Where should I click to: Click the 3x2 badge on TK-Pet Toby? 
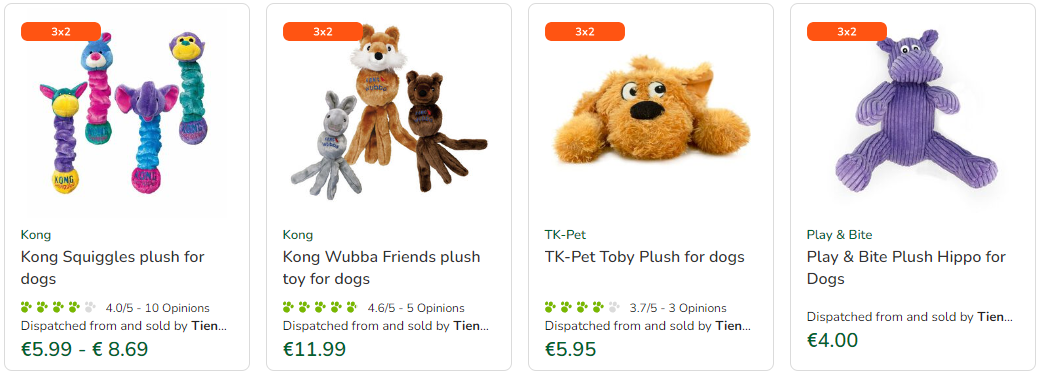point(585,32)
